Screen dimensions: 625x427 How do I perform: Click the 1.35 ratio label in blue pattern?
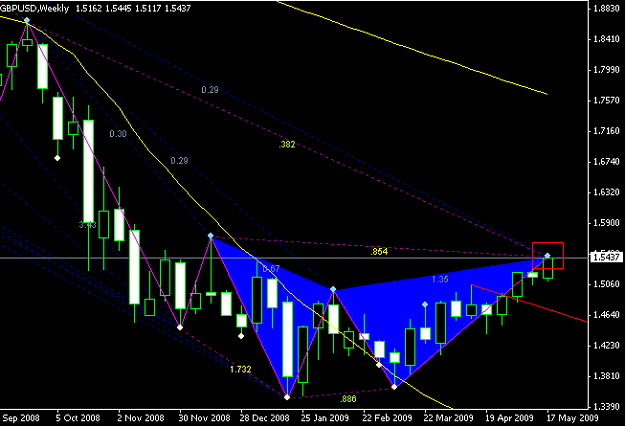click(440, 279)
